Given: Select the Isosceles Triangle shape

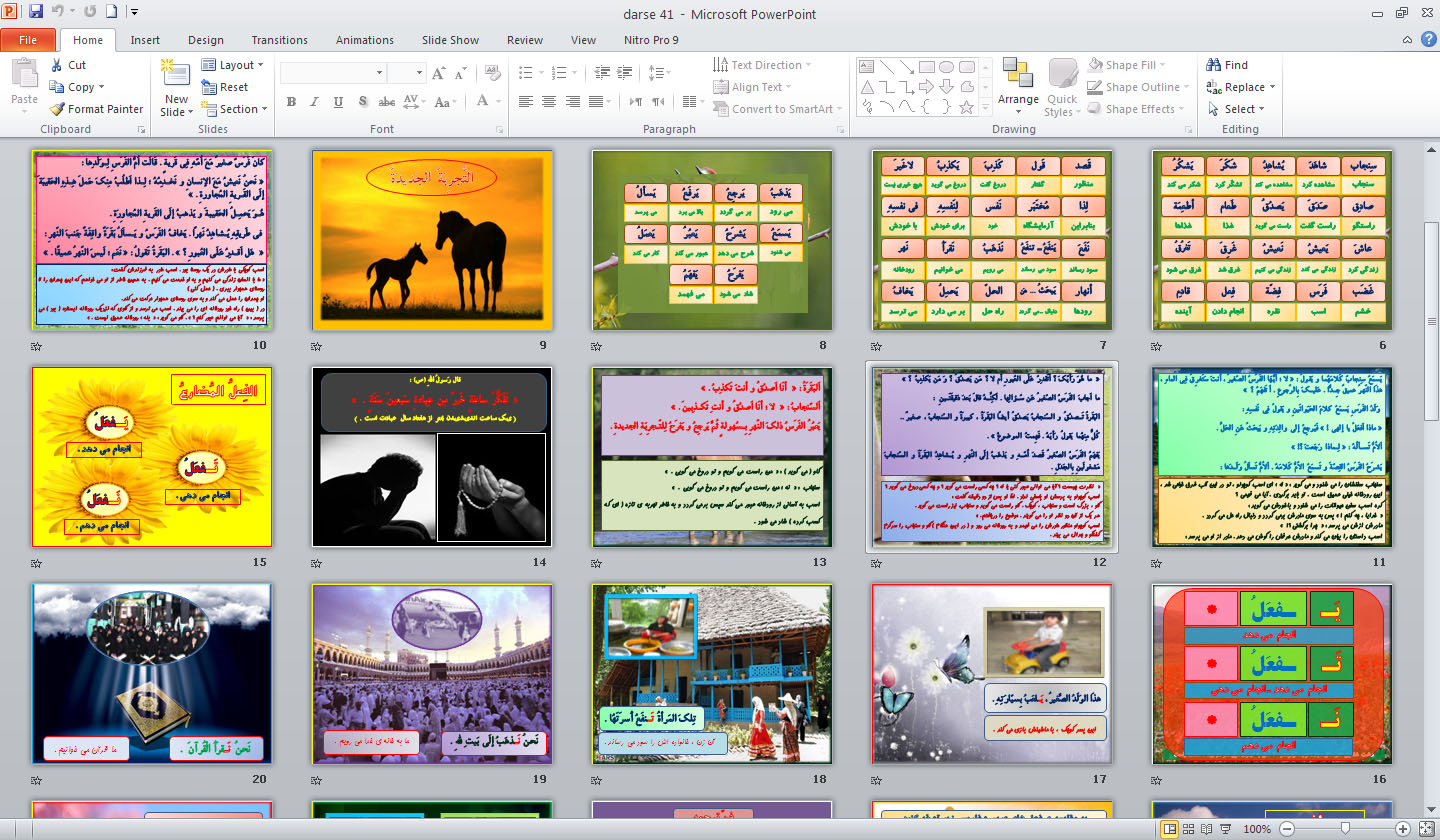Looking at the screenshot, I should click(x=868, y=86).
